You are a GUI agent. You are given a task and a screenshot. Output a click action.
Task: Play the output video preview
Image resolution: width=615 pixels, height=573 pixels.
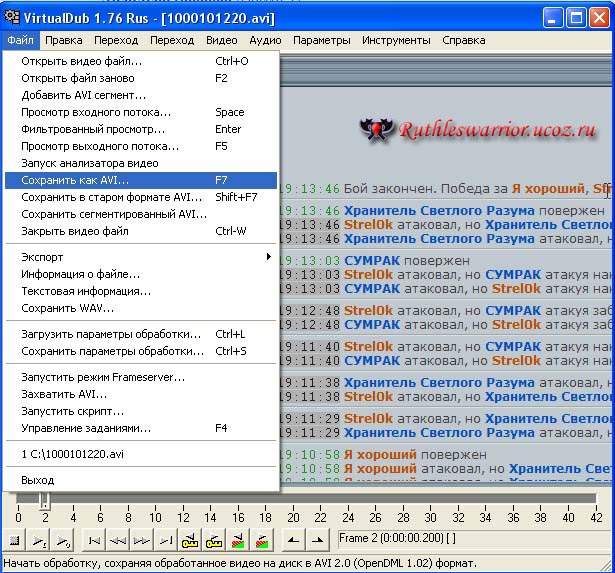pos(63,541)
